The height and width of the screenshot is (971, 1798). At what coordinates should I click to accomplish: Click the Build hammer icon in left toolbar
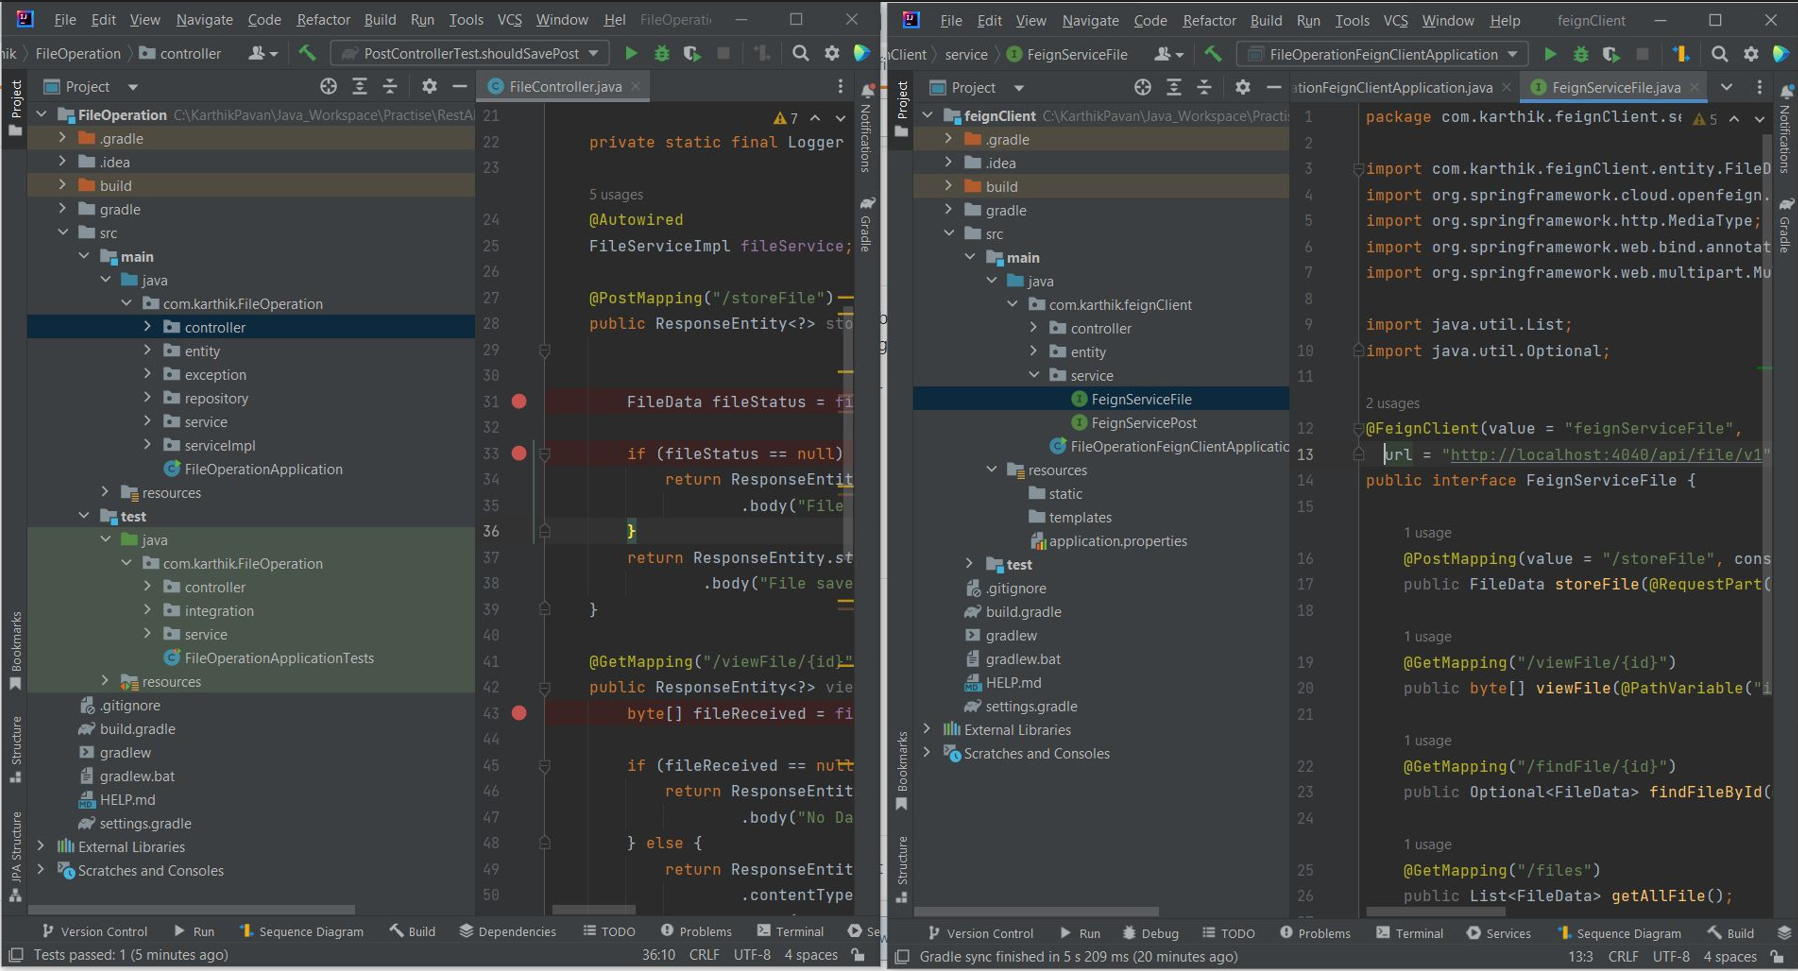307,53
